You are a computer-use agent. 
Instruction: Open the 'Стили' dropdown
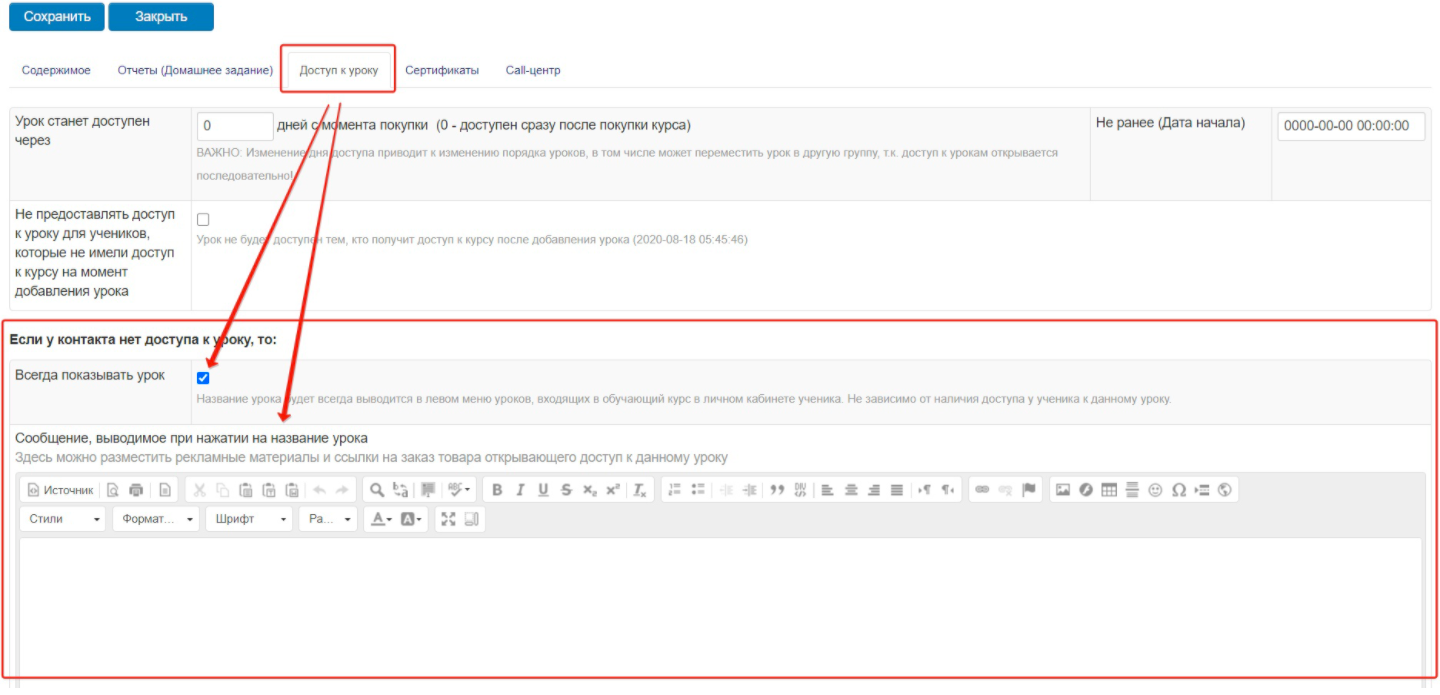[62, 519]
